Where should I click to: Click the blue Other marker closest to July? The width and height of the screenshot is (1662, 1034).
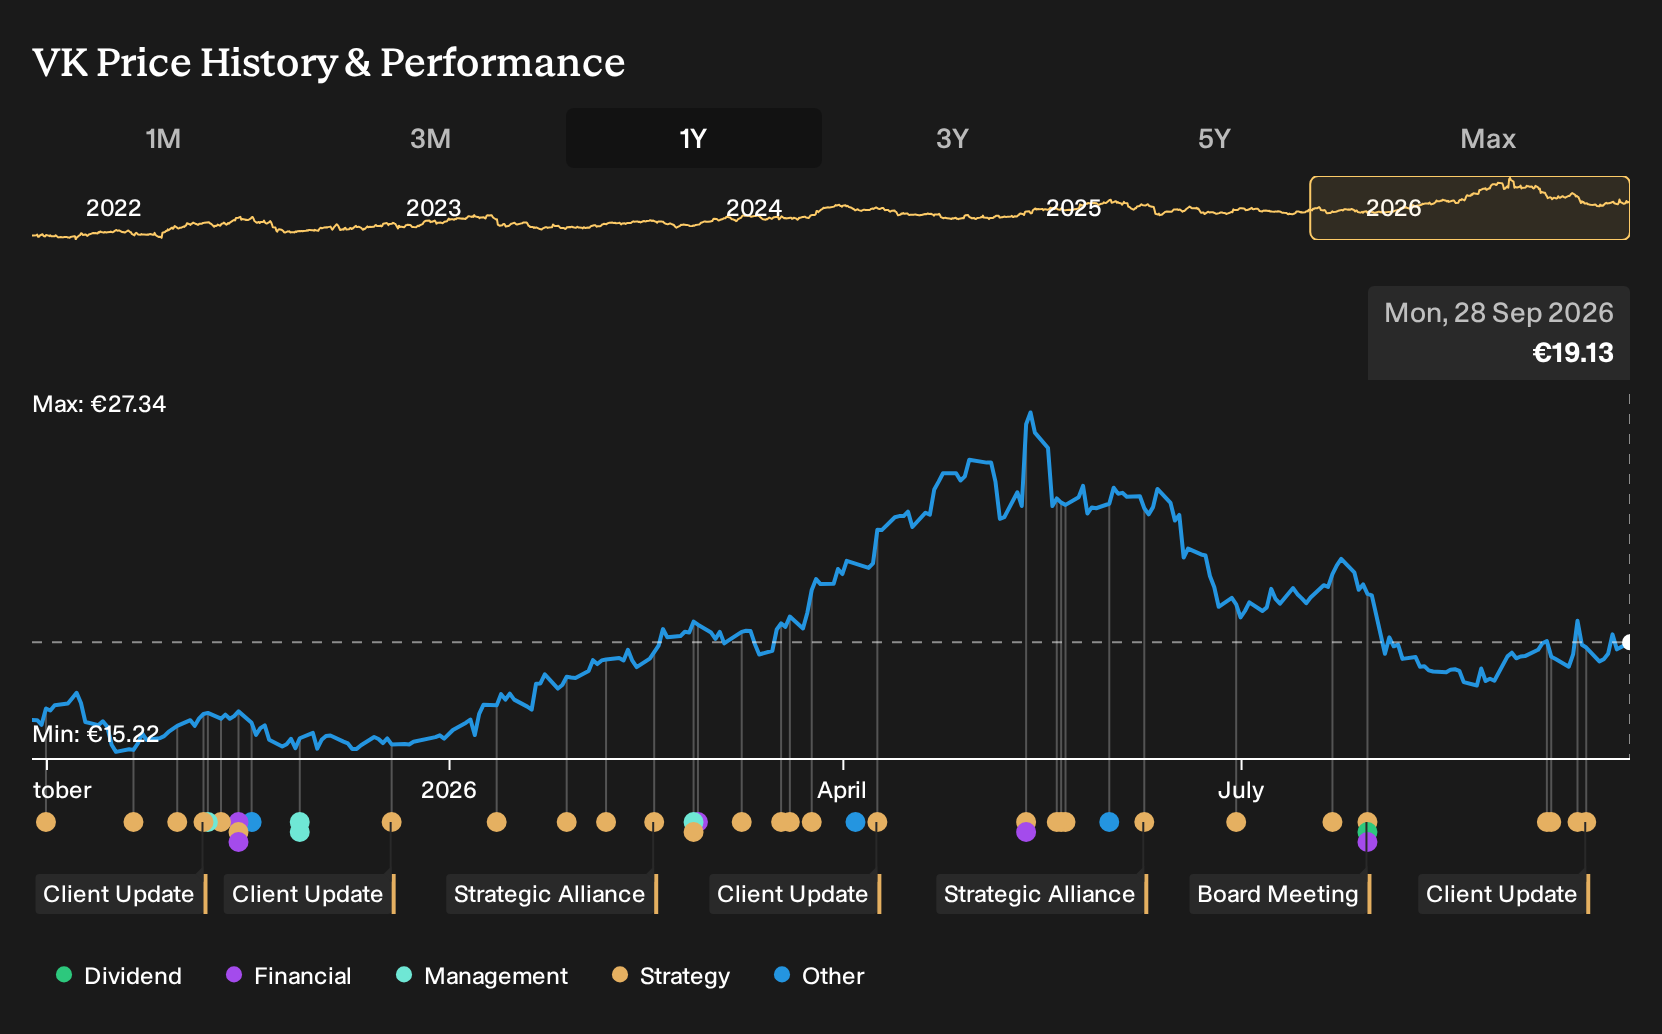coord(1109,822)
